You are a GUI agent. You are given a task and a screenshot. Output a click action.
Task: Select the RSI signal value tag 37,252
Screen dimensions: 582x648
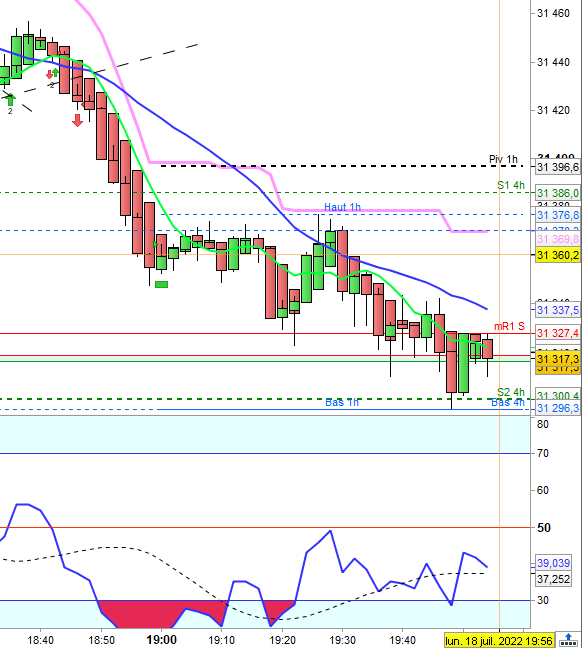(553, 579)
